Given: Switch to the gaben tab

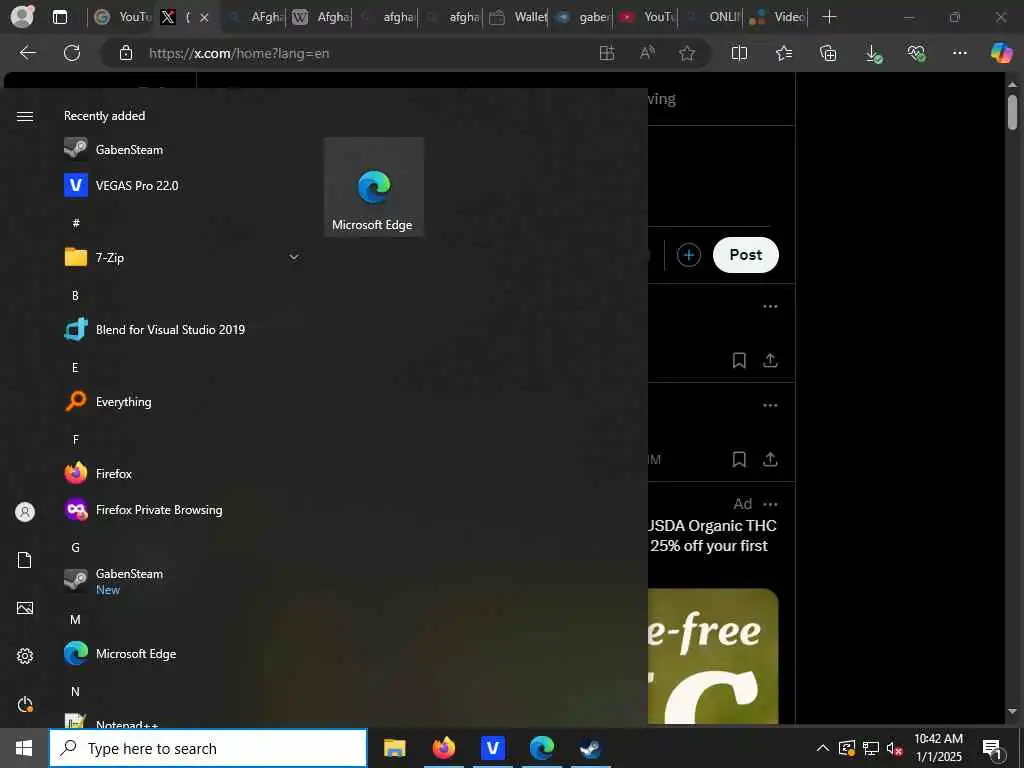Looking at the screenshot, I should click(581, 17).
